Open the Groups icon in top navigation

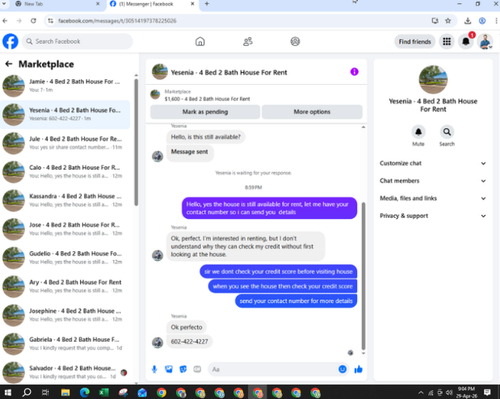(295, 41)
